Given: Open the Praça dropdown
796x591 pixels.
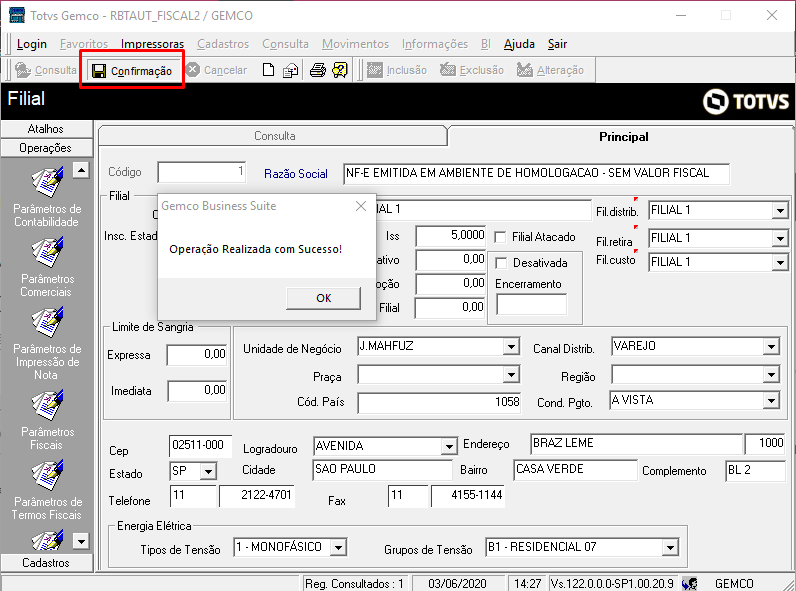Looking at the screenshot, I should point(511,375).
